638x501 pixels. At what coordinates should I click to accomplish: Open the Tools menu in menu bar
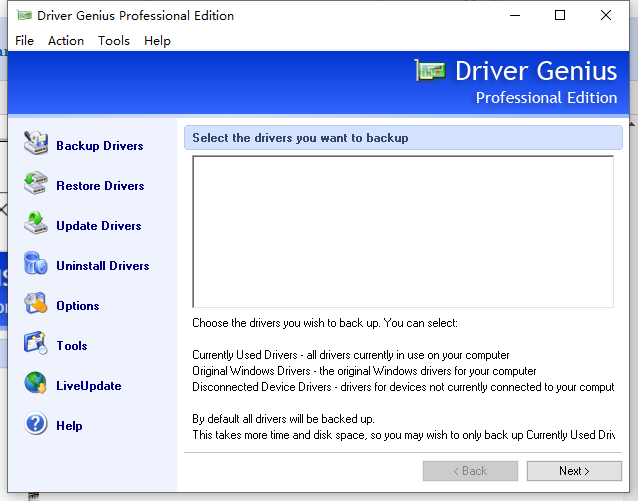point(114,41)
